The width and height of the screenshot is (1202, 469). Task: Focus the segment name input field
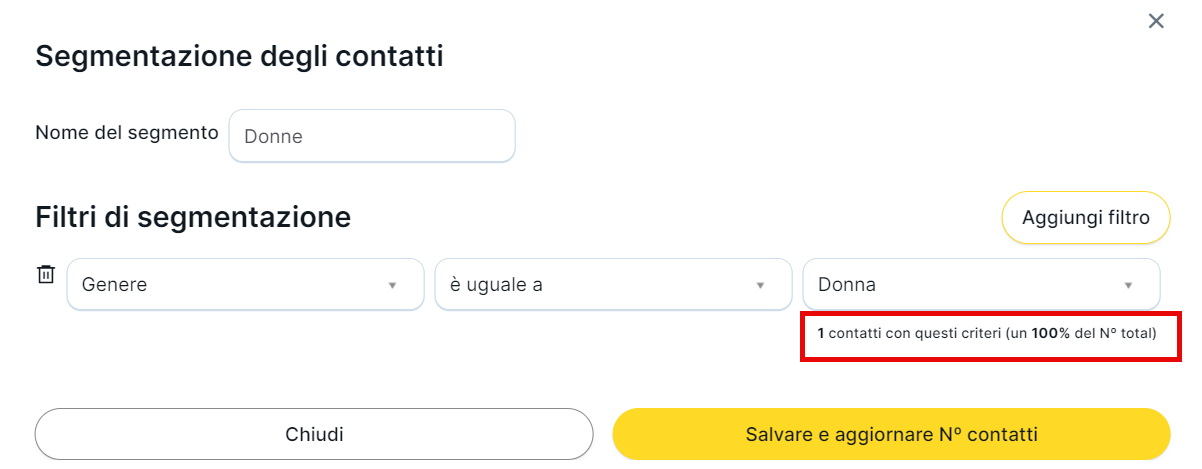pos(372,136)
